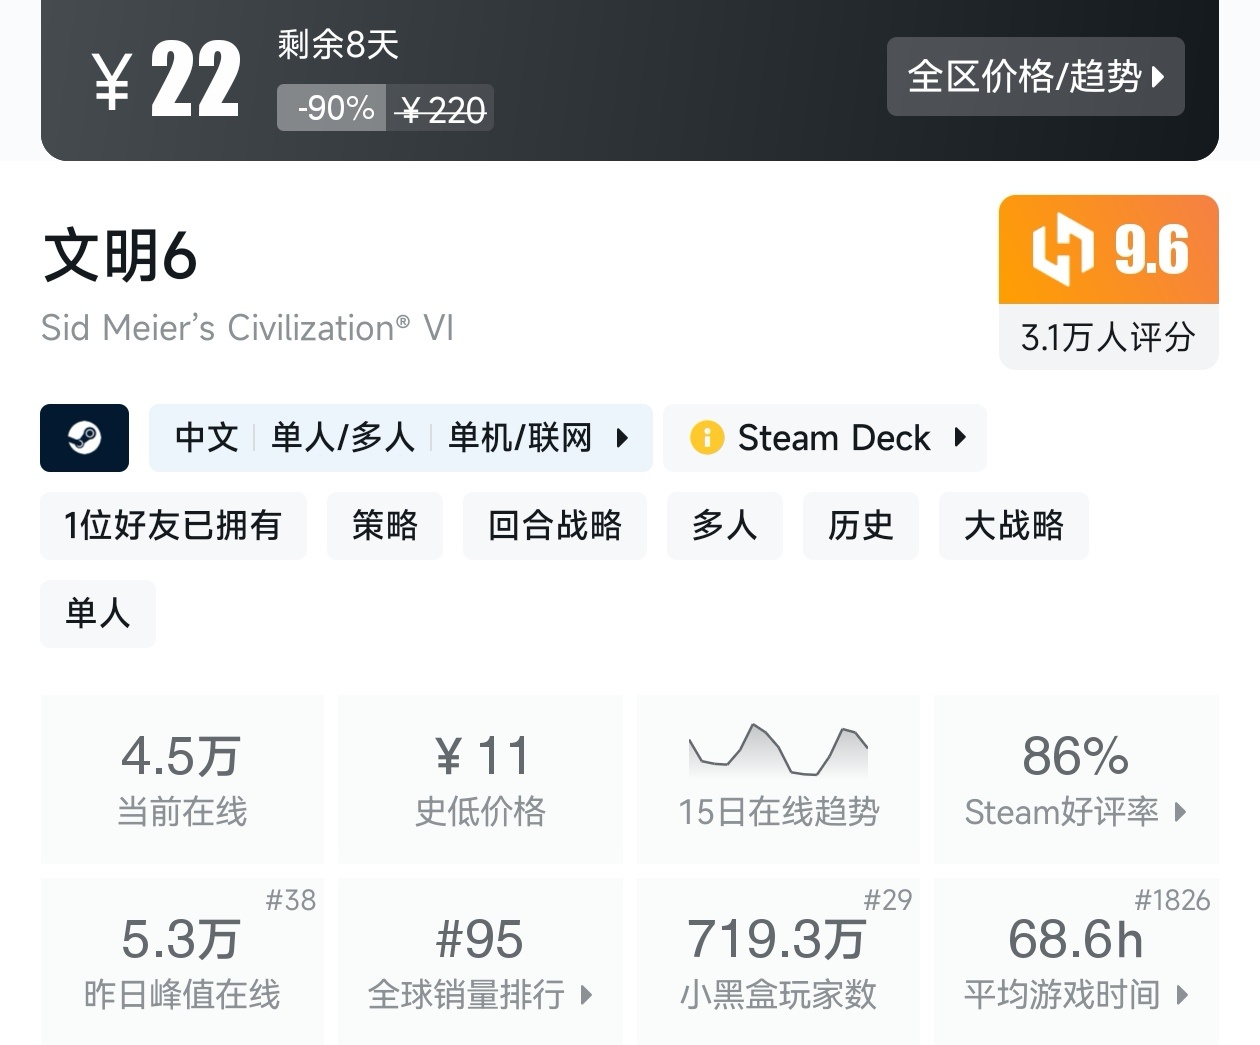Image resolution: width=1260 pixels, height=1045 pixels.
Task: Tap the 3.1万人评分 rating count
Action: click(x=1108, y=338)
